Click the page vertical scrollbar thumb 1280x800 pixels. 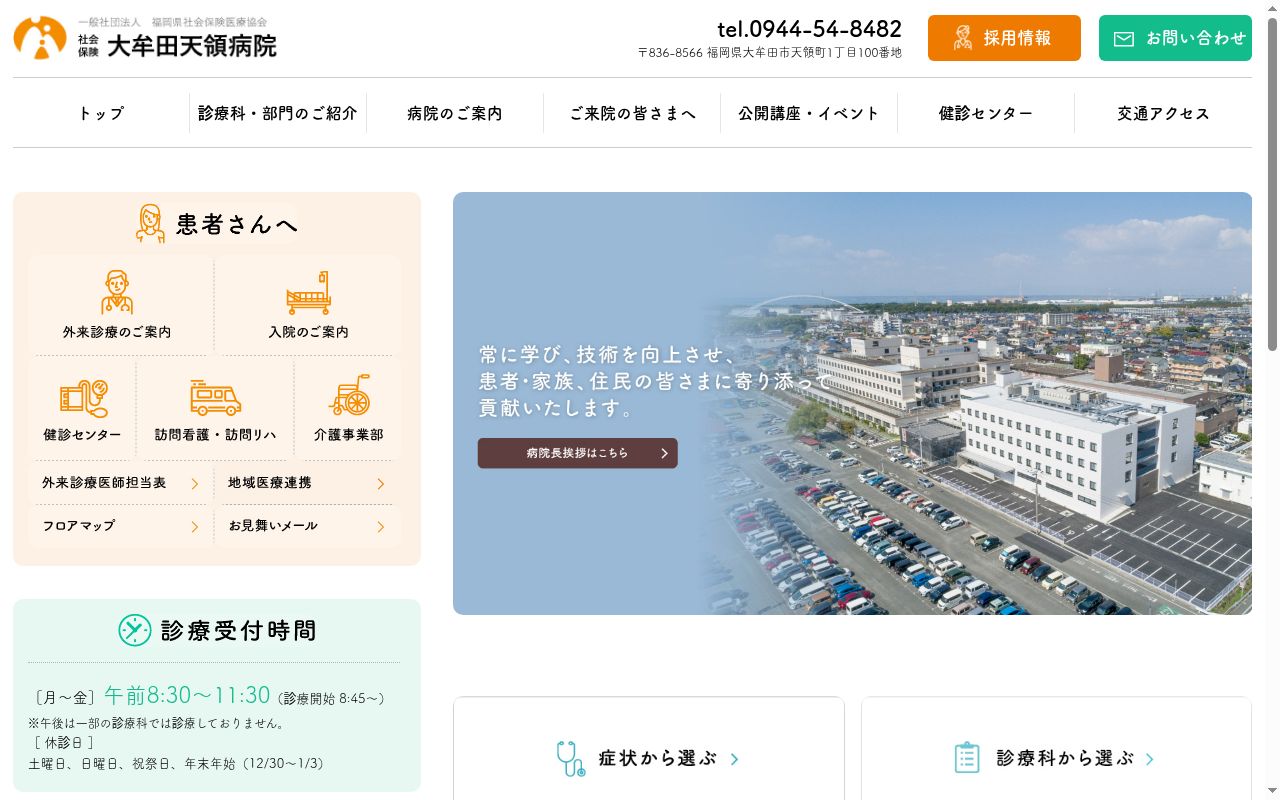click(x=1272, y=184)
